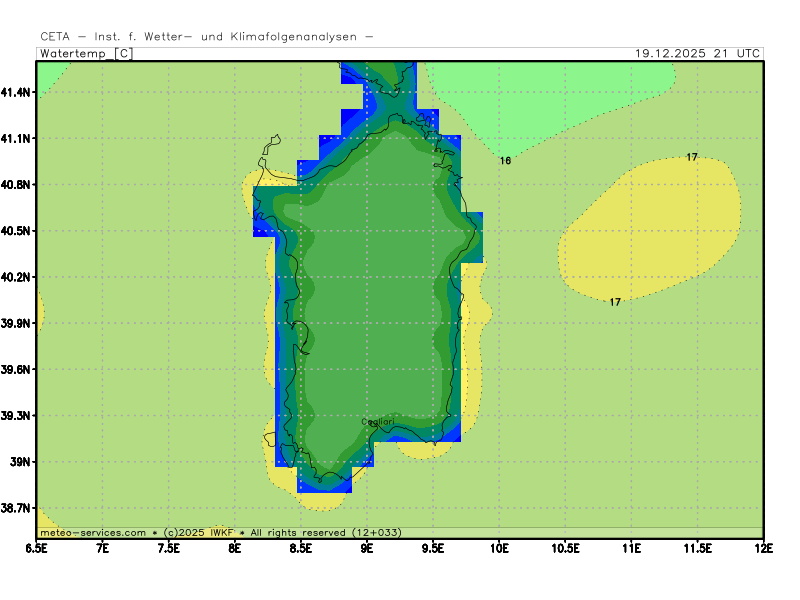Click the 19.12.2025 21 UTC timestamp

[698, 54]
